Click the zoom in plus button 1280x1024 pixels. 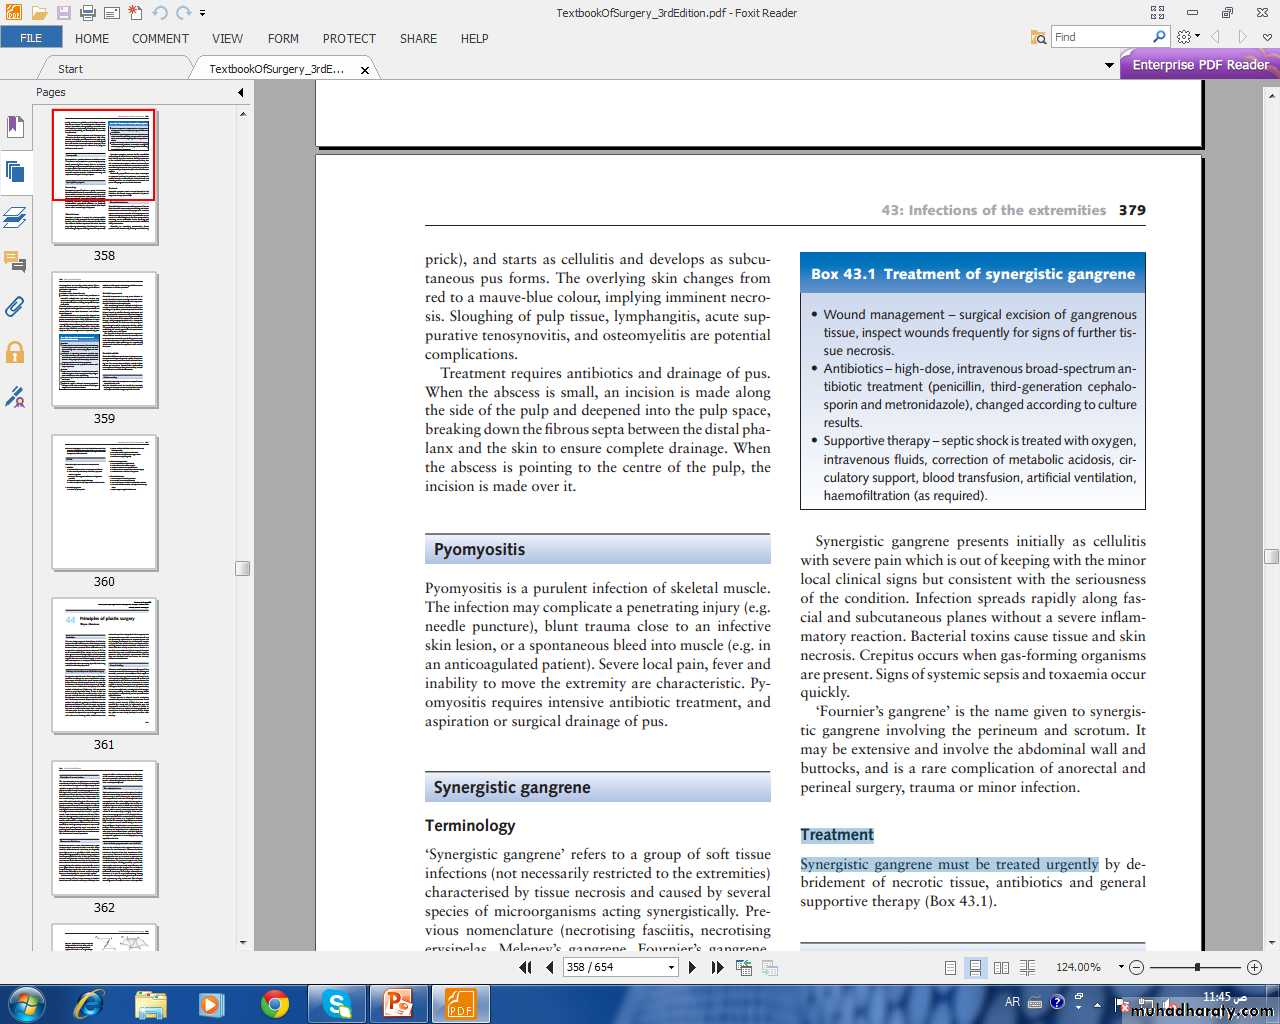point(1254,967)
